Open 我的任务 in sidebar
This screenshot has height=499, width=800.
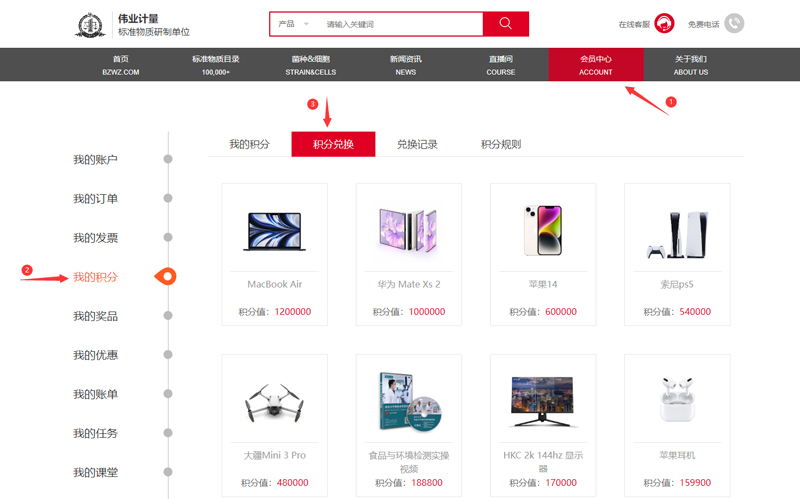pos(95,433)
